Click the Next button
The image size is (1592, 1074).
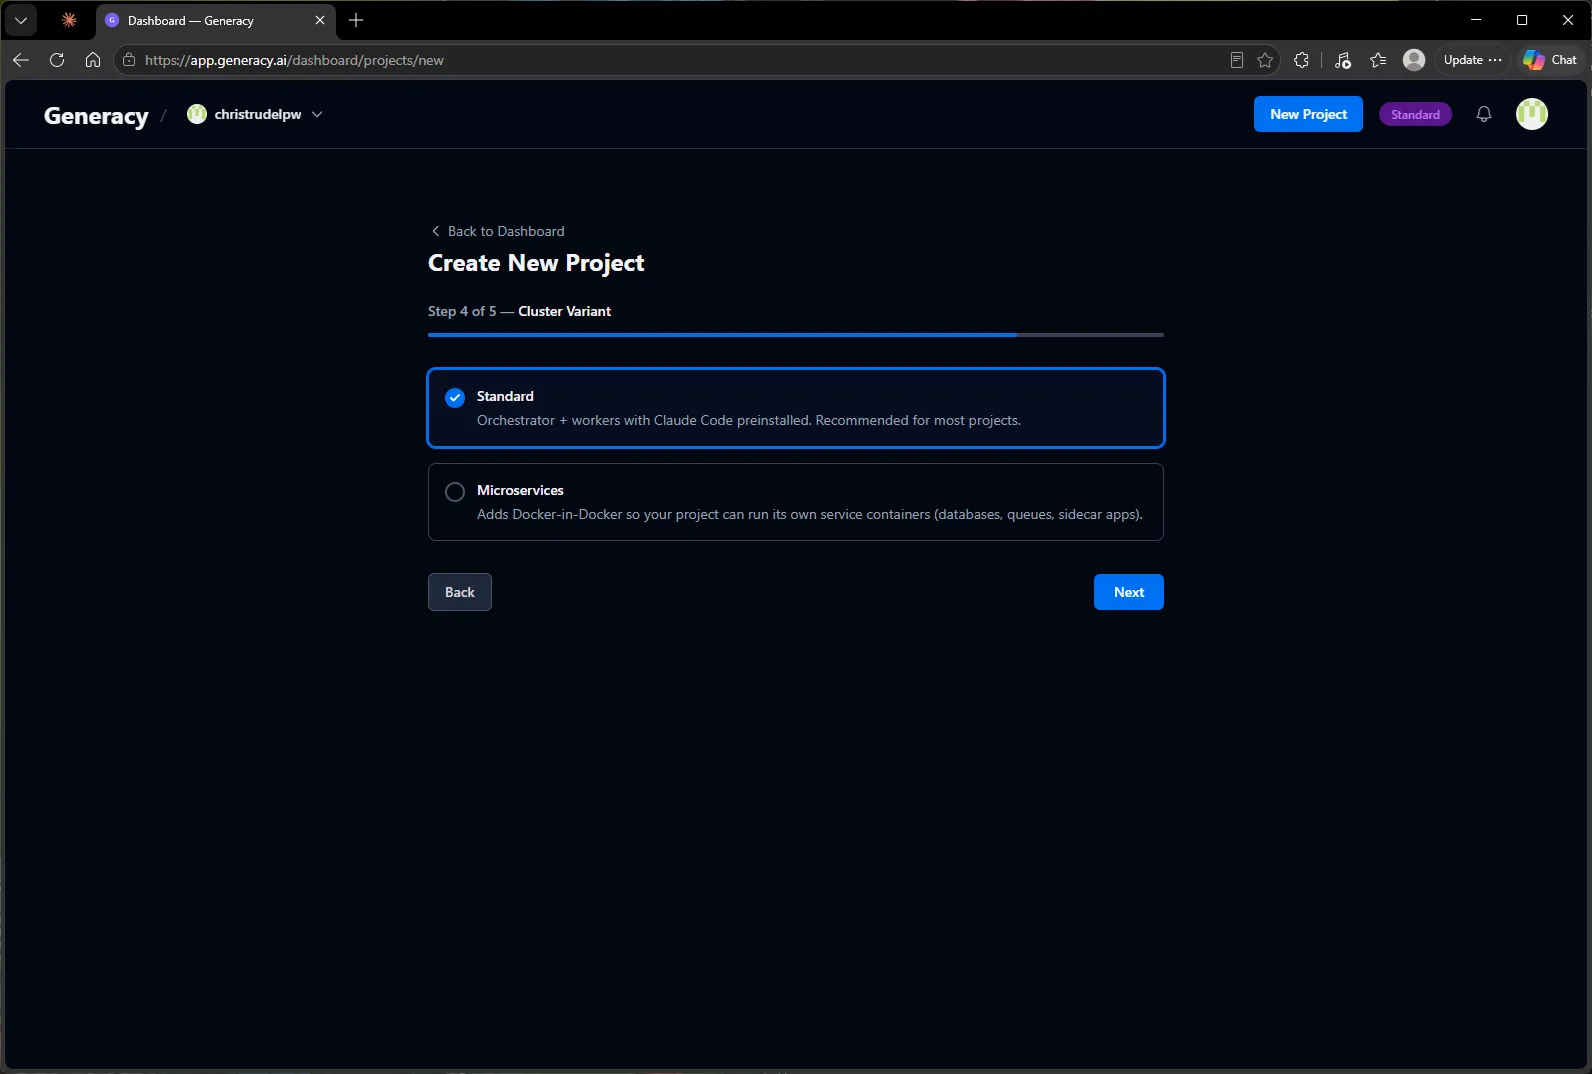(1129, 592)
